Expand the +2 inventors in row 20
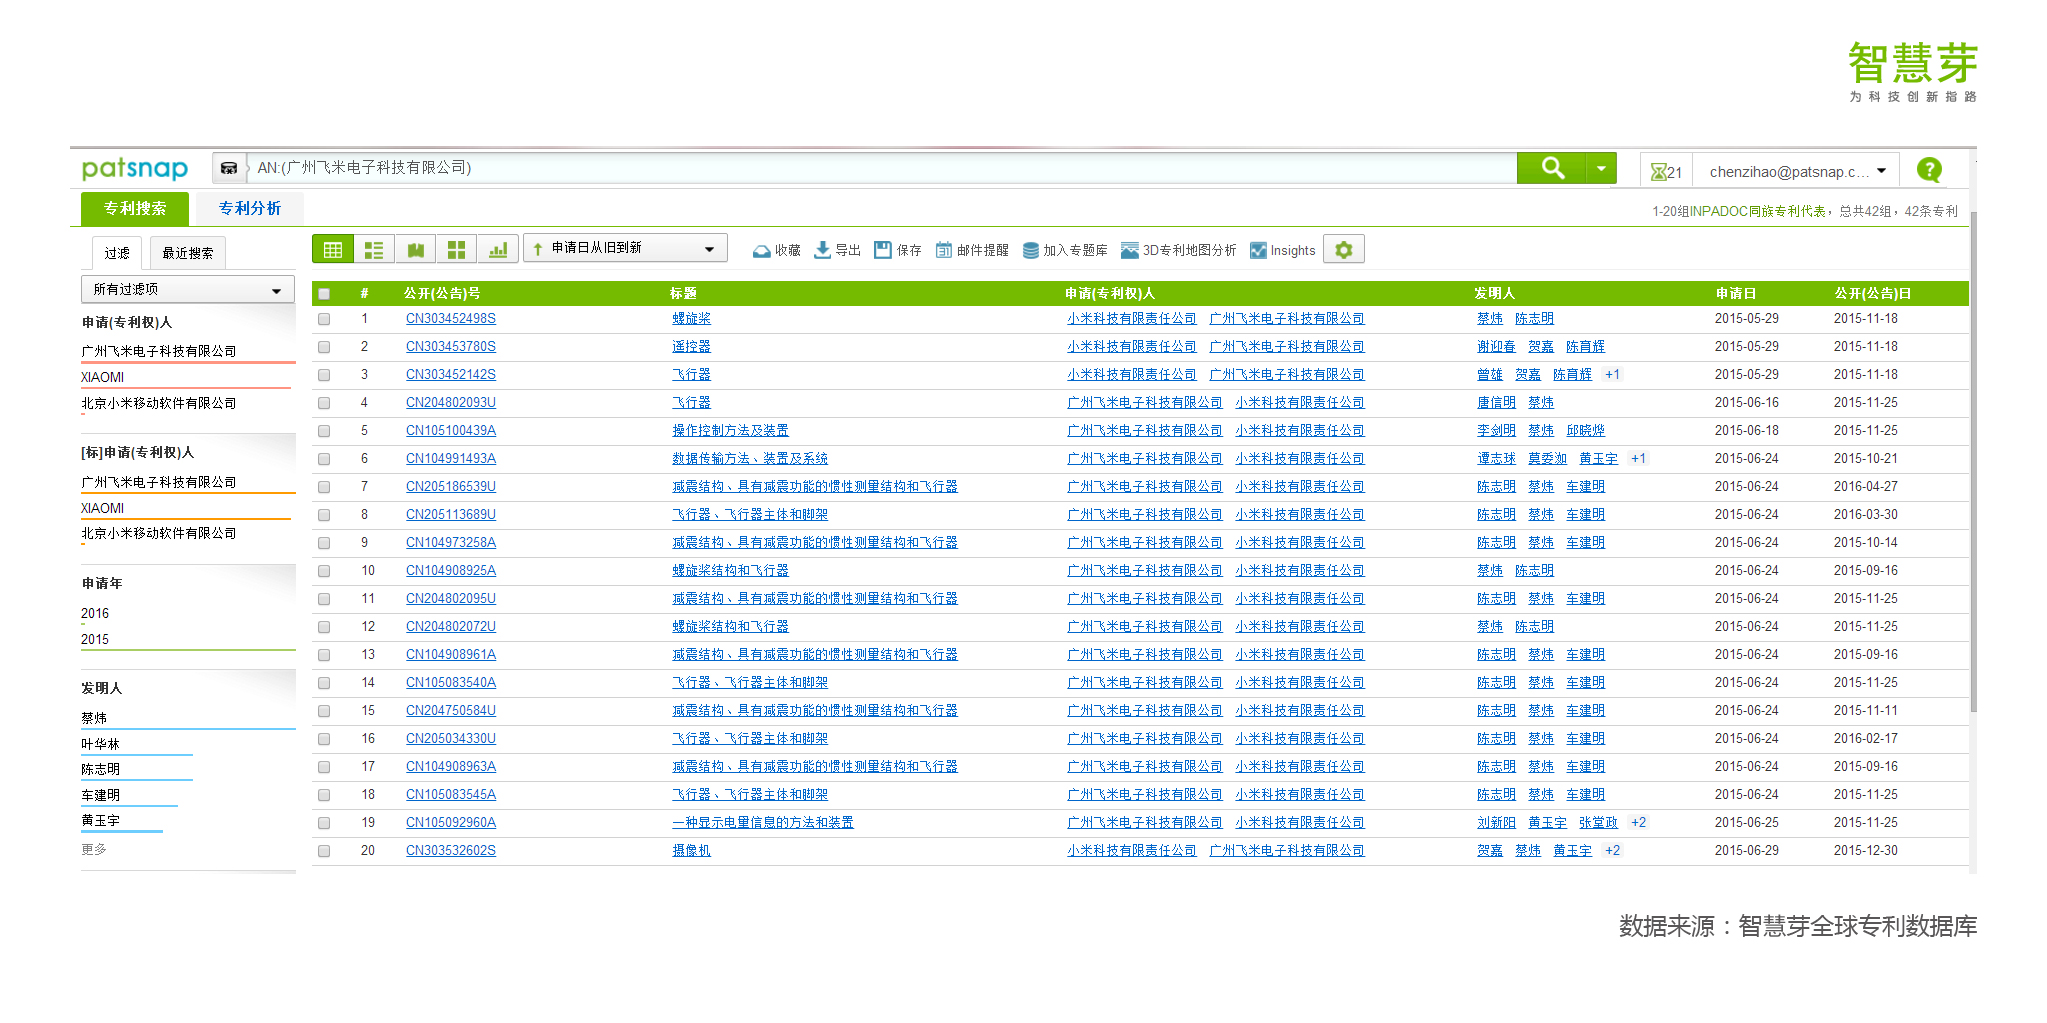This screenshot has width=2047, height=1023. click(1612, 850)
